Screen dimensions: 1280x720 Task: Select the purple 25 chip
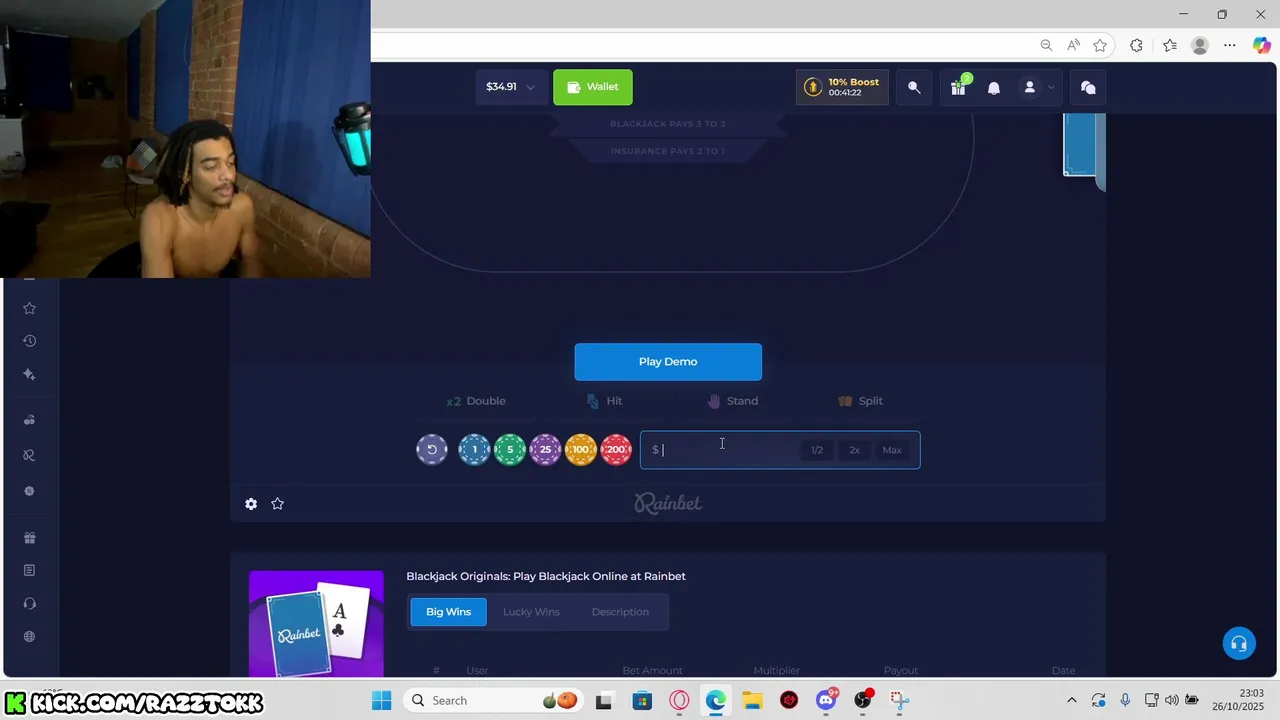tap(545, 450)
